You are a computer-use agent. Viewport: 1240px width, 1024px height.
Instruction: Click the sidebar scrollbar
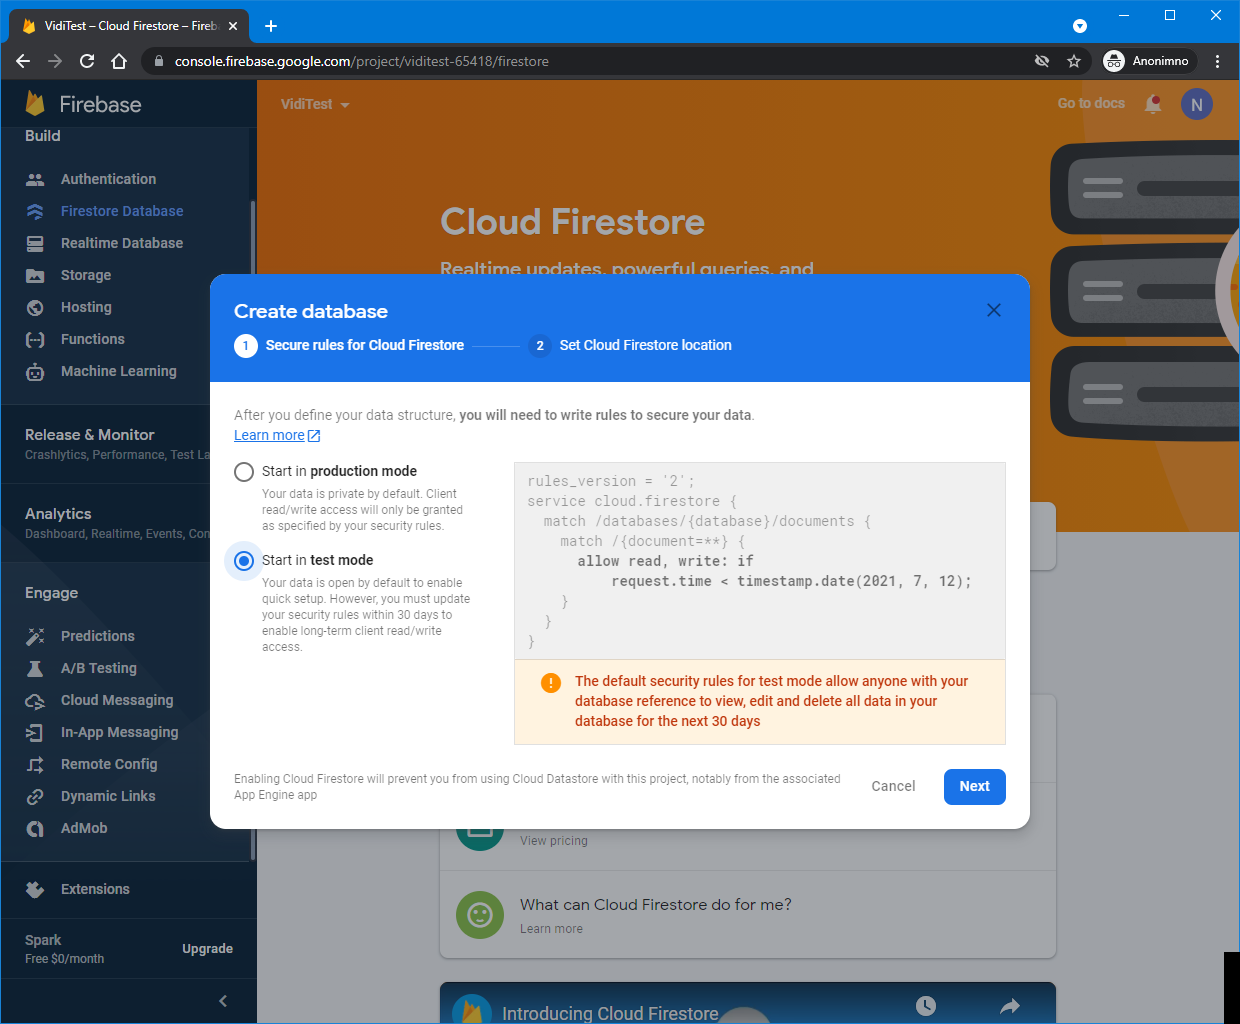252,530
